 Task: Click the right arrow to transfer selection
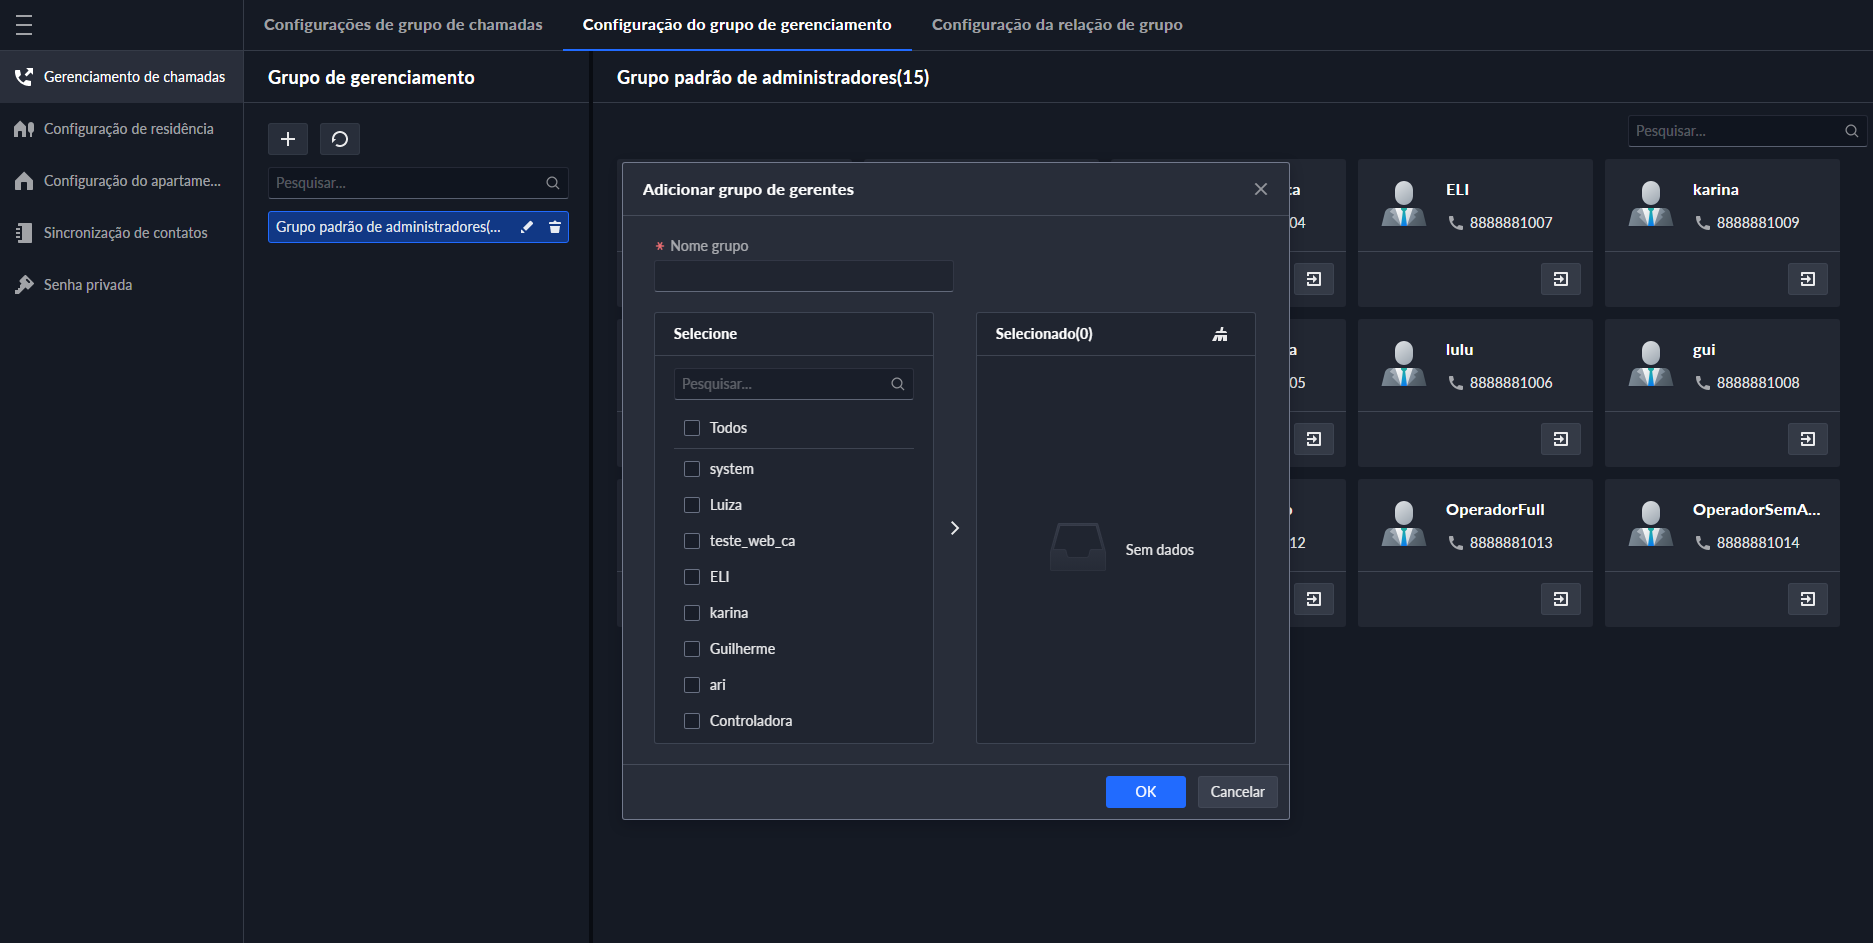pyautogui.click(x=955, y=528)
